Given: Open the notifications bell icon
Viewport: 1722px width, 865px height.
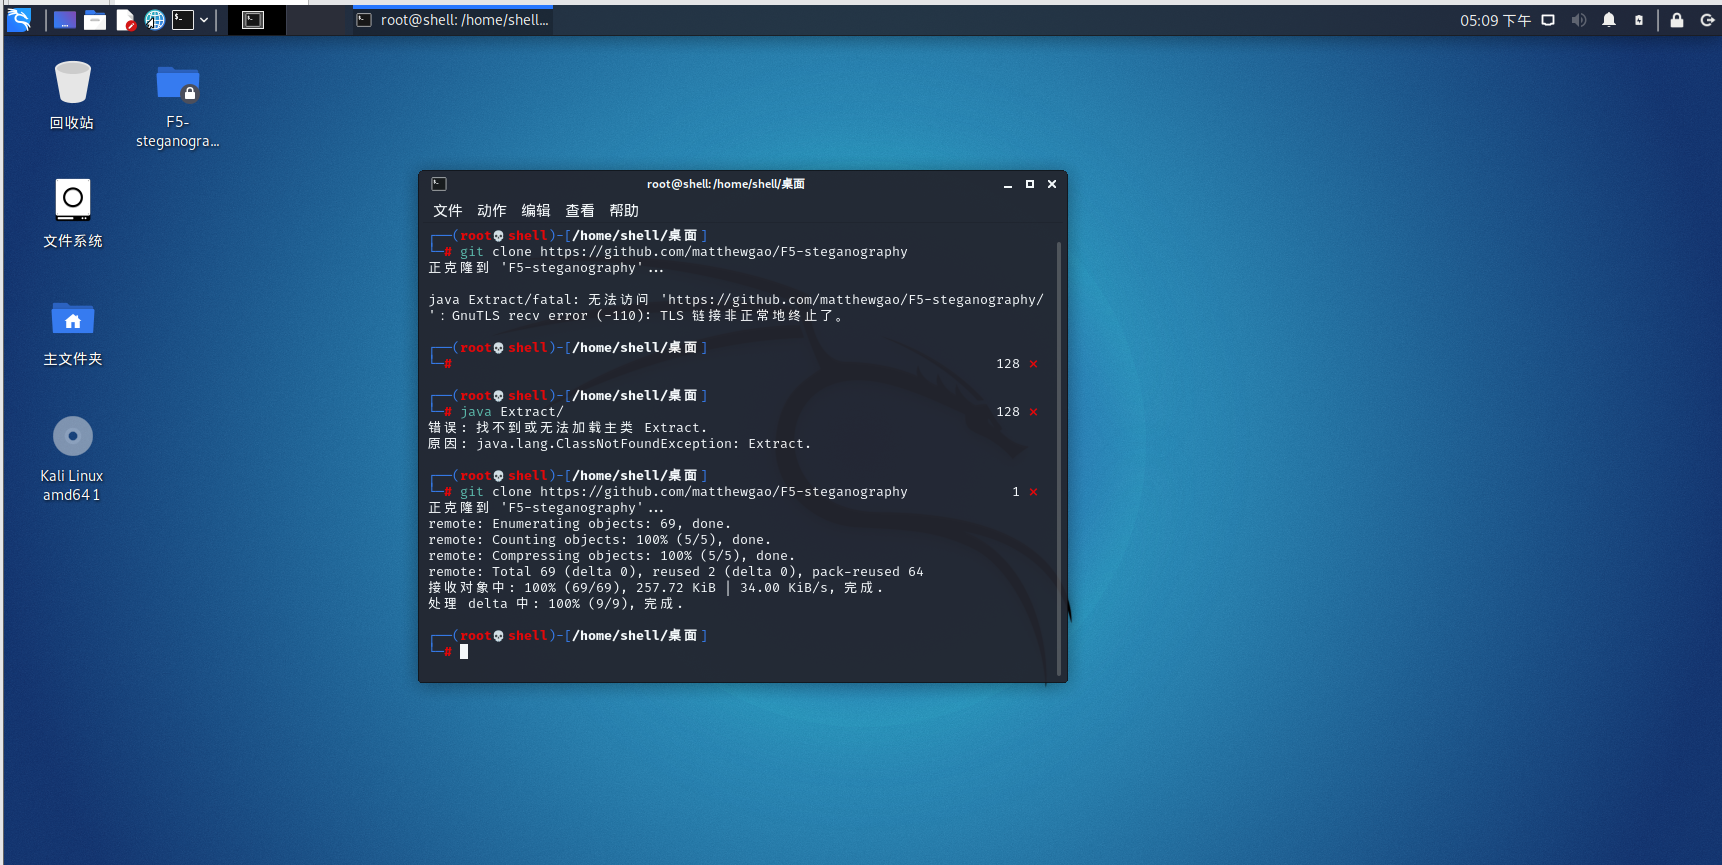Looking at the screenshot, I should click(x=1609, y=20).
